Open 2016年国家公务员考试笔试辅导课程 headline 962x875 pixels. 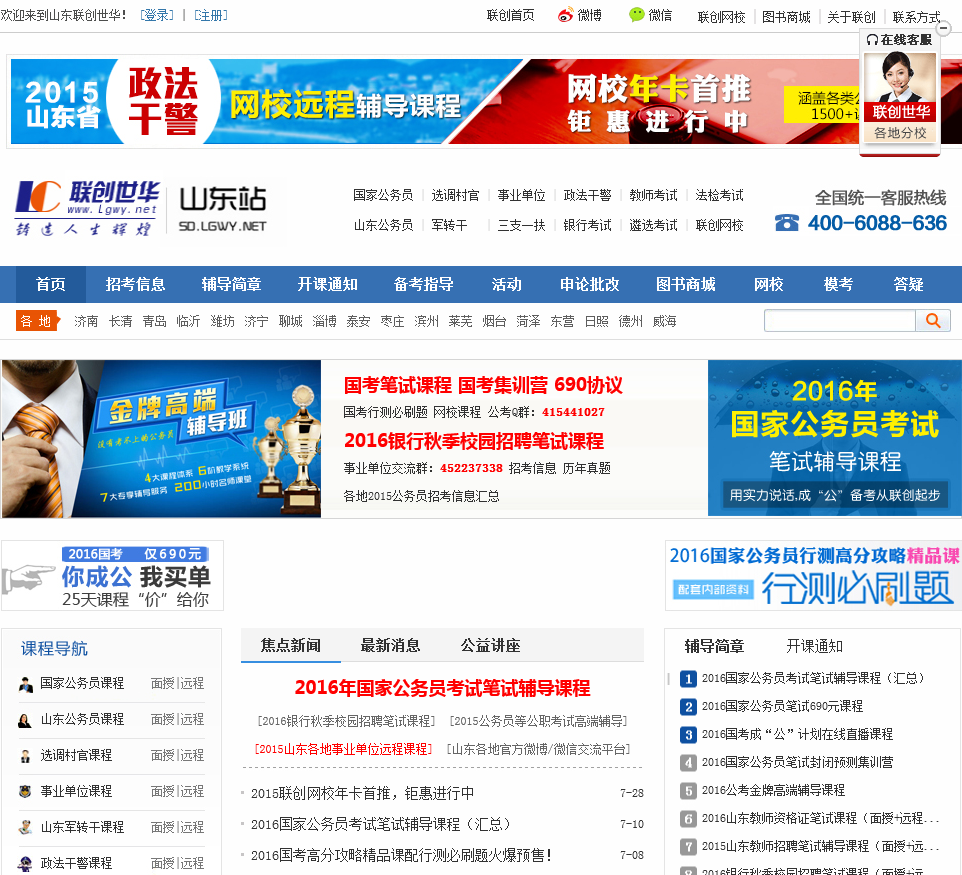[x=442, y=688]
